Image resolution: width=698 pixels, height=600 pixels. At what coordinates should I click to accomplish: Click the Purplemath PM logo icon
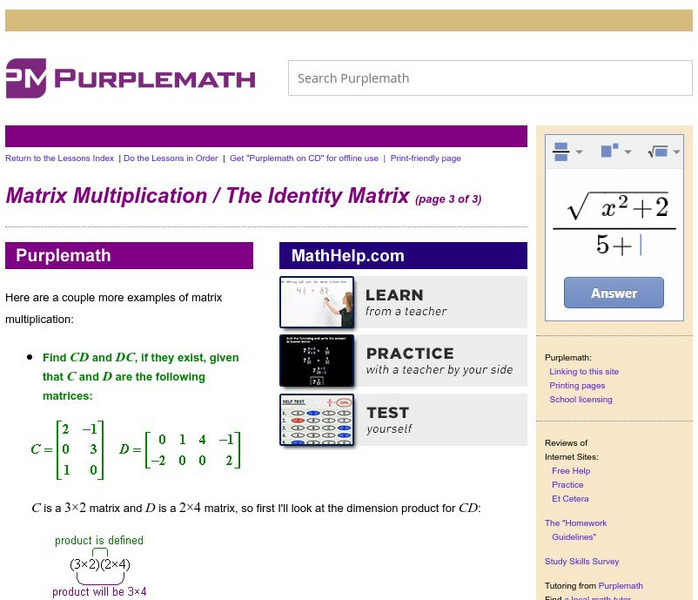pyautogui.click(x=26, y=78)
